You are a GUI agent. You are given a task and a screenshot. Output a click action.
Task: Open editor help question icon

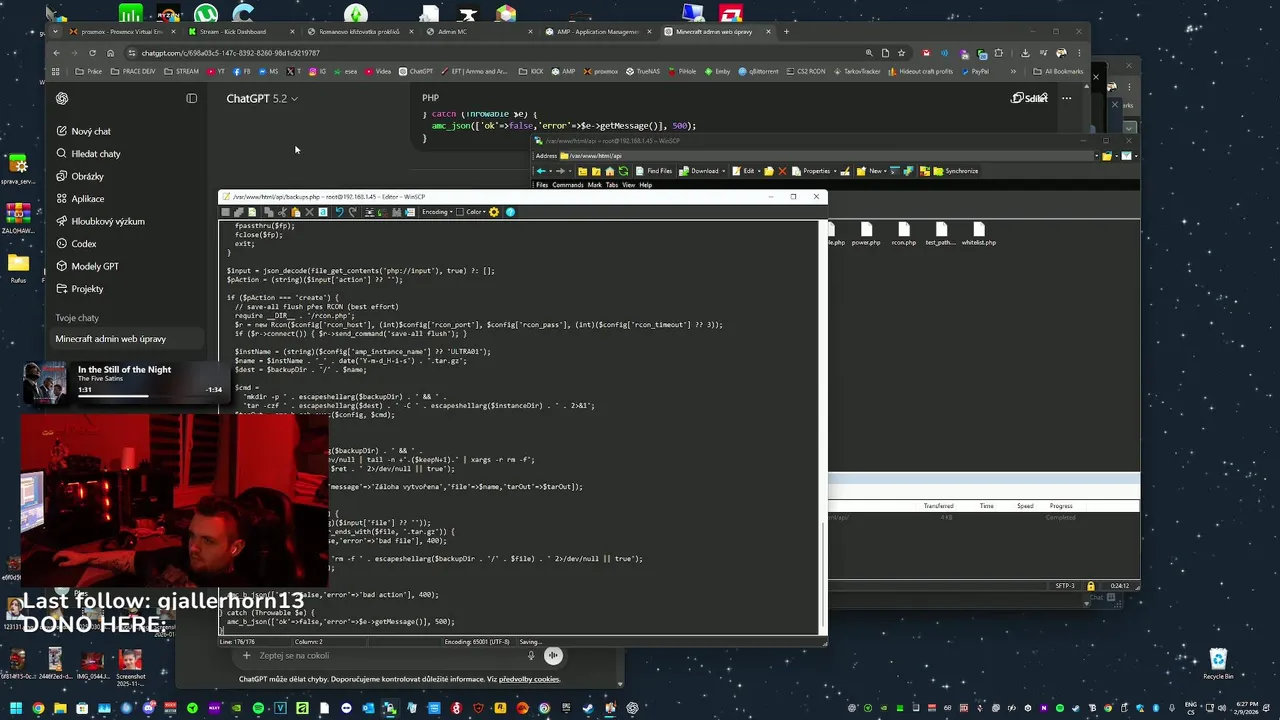point(510,212)
